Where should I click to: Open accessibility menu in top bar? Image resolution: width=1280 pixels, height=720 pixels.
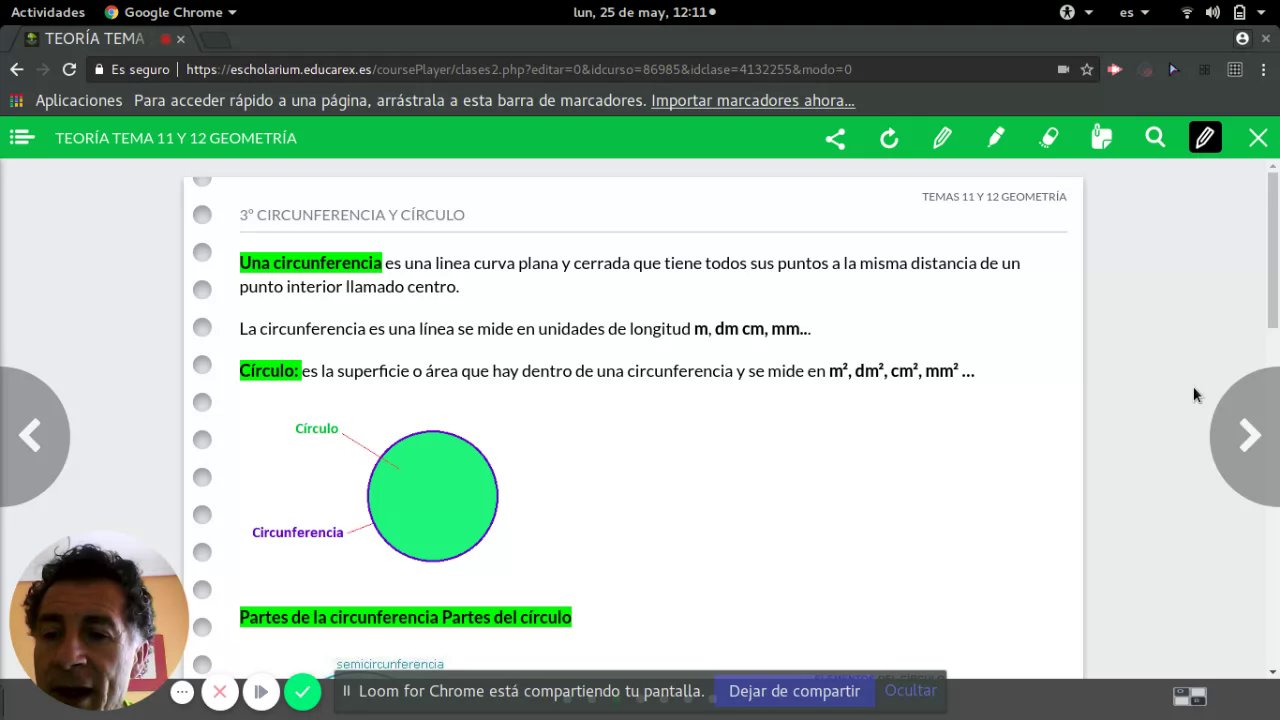coord(1076,12)
